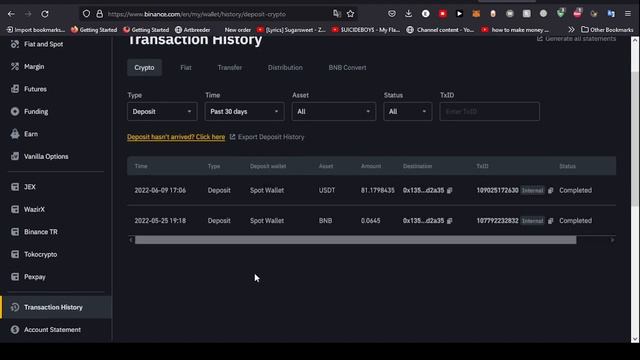Click the amount 81.1798435
640x360 pixels.
378,191
